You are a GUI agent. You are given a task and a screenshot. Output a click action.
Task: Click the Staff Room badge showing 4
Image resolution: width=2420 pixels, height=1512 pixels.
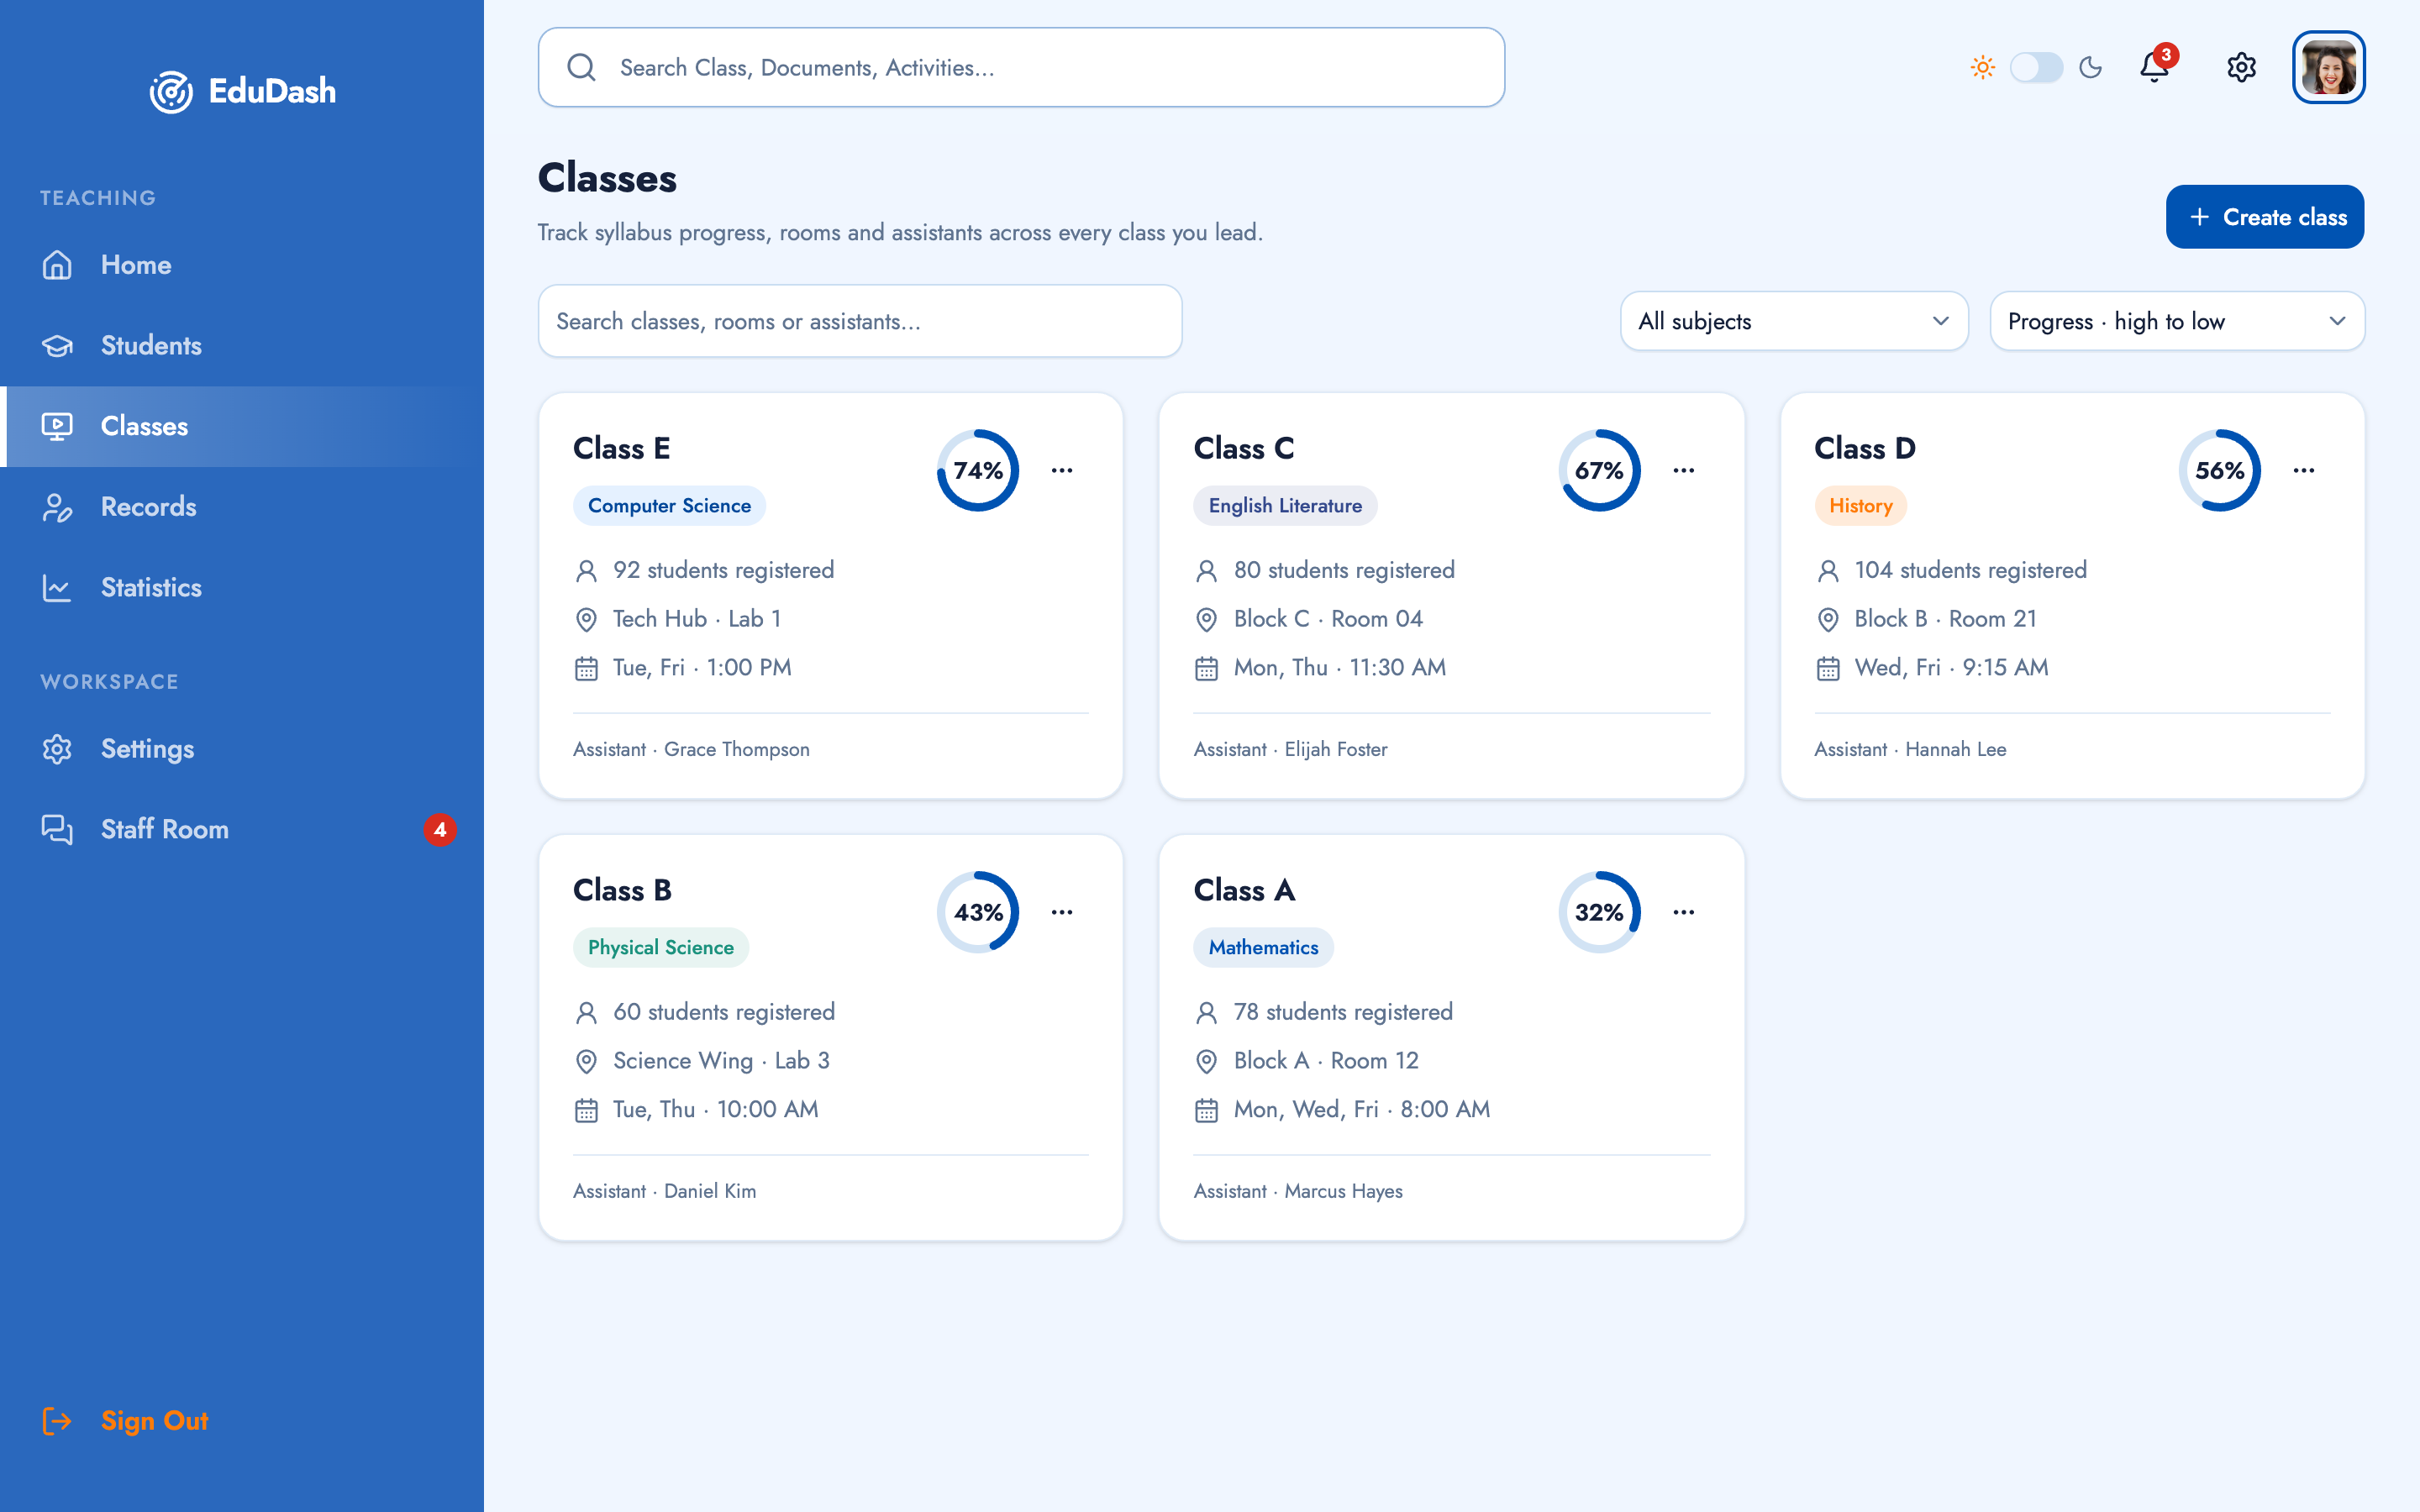(440, 829)
